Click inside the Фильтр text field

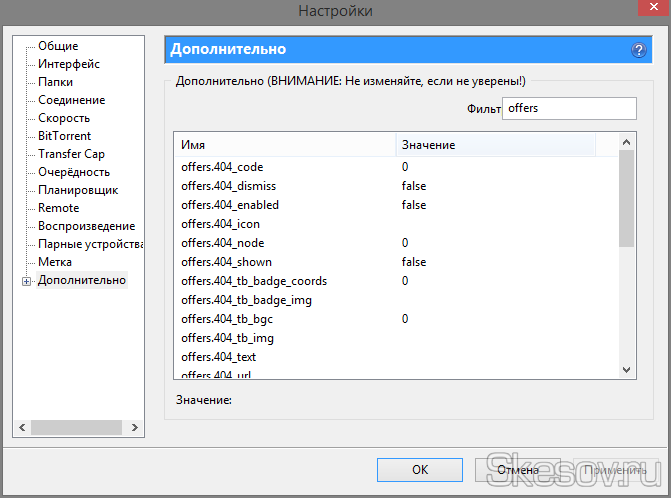coord(568,108)
